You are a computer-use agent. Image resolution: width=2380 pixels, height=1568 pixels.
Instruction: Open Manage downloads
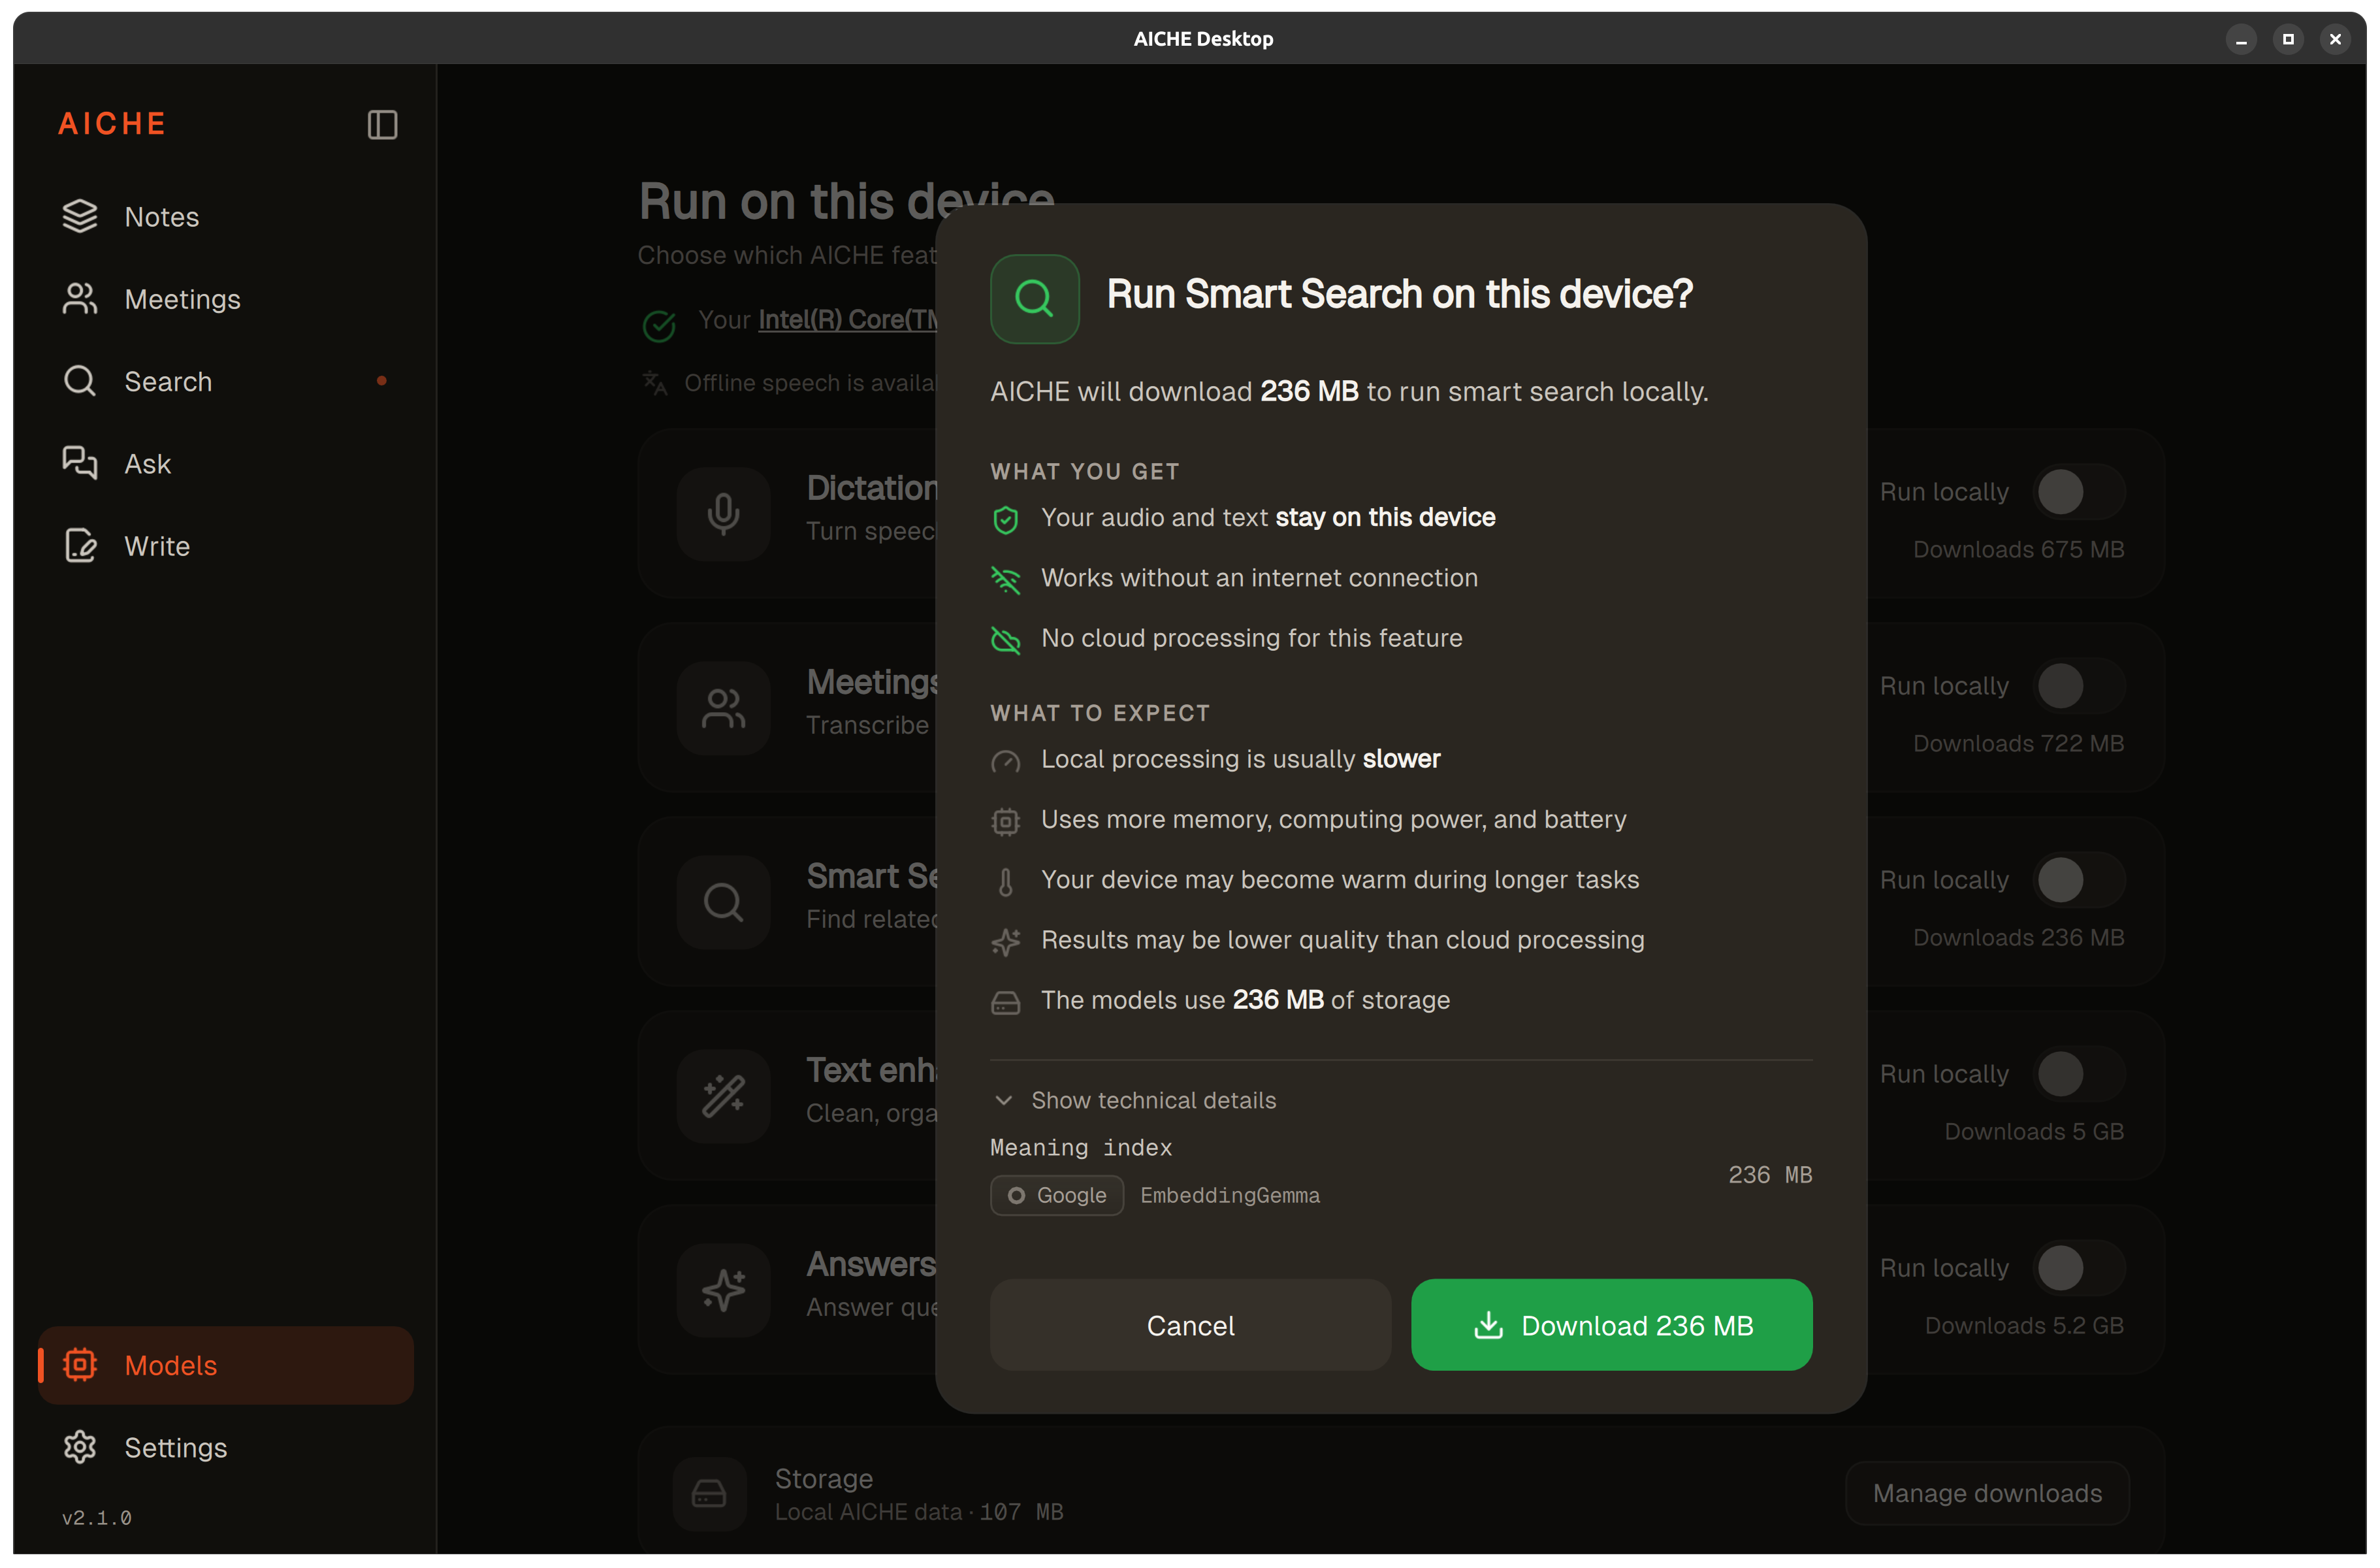1987,1493
